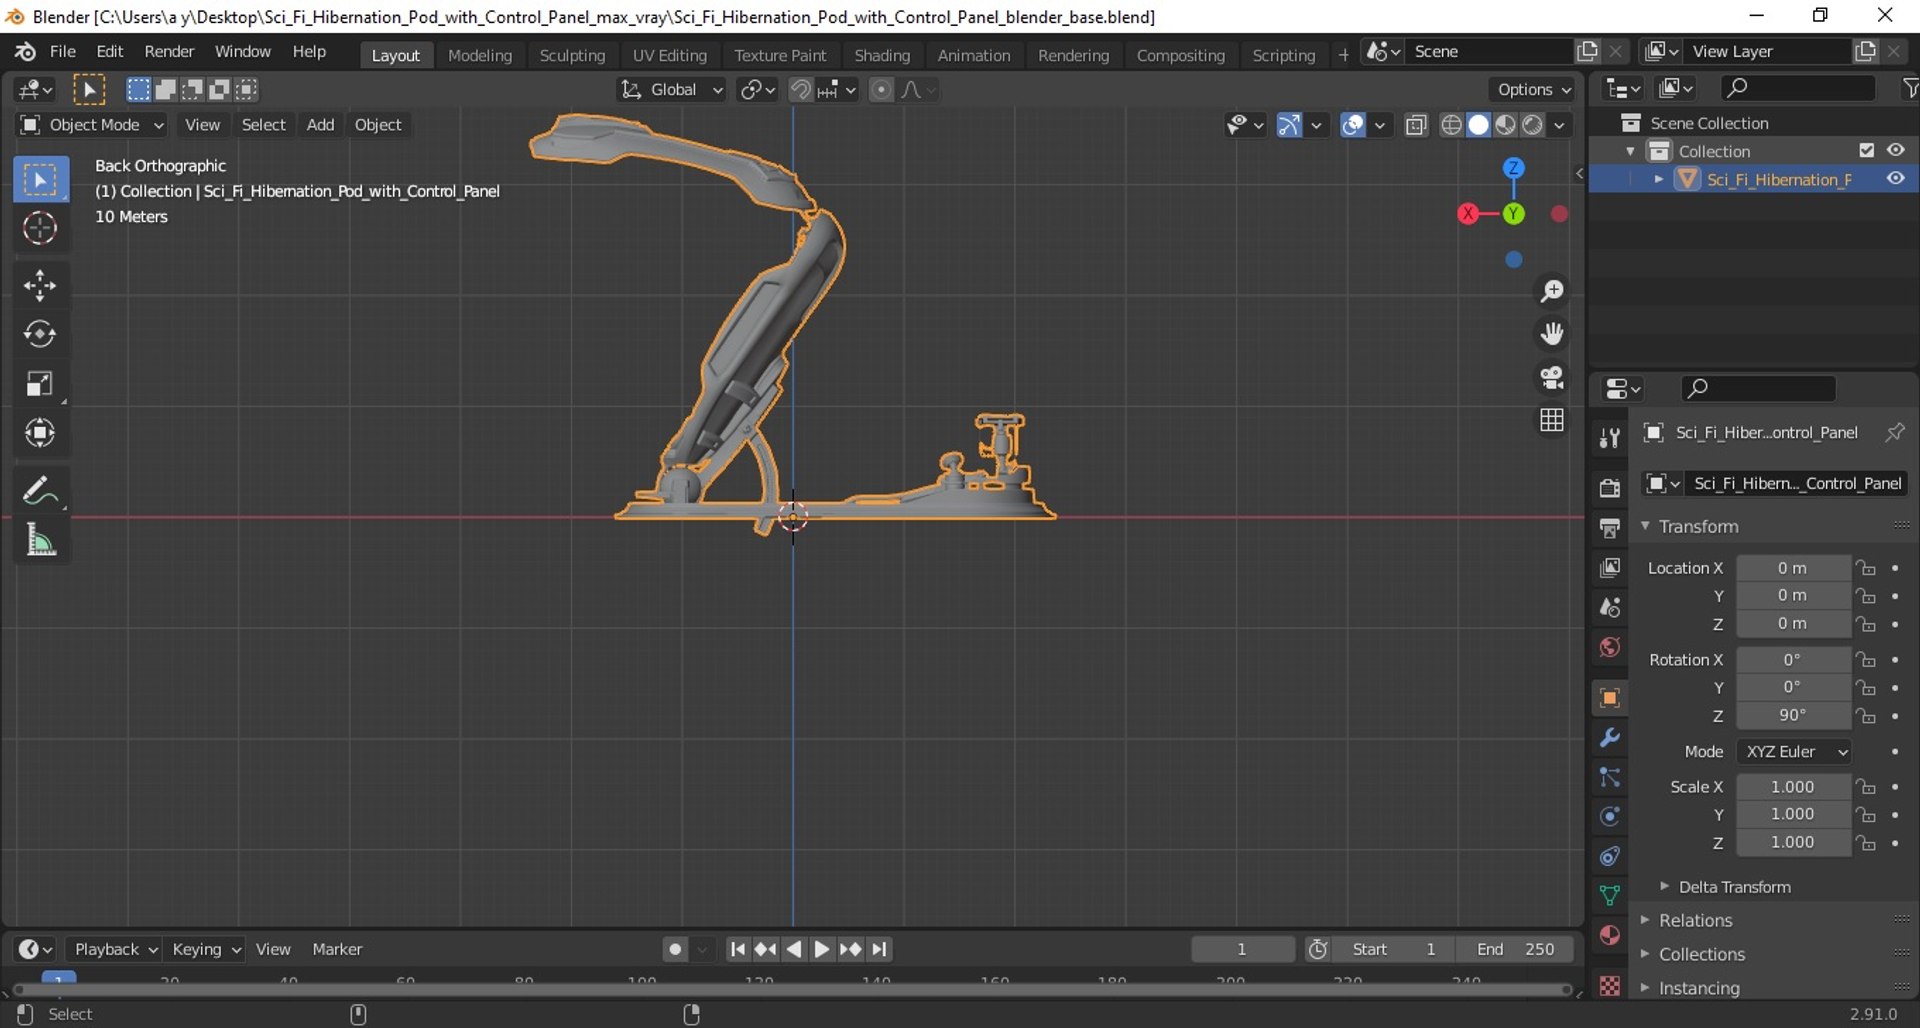Click the Rotation Z 90° field
This screenshot has width=1920, height=1028.
1793,716
